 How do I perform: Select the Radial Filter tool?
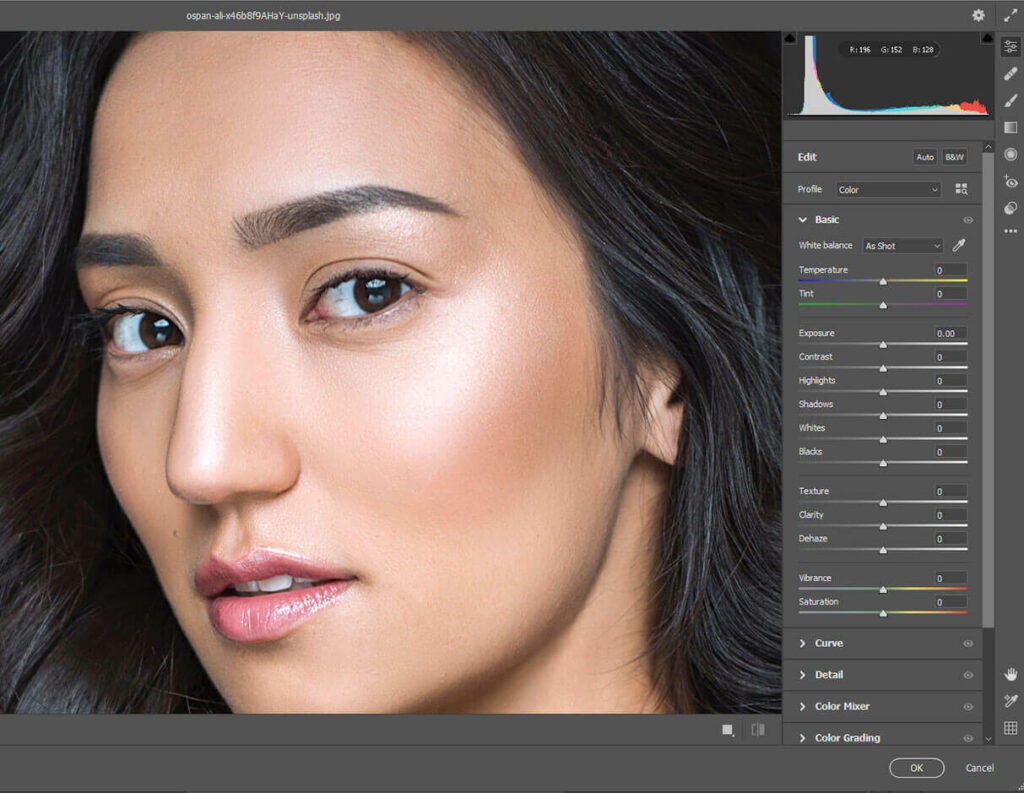[x=1010, y=155]
